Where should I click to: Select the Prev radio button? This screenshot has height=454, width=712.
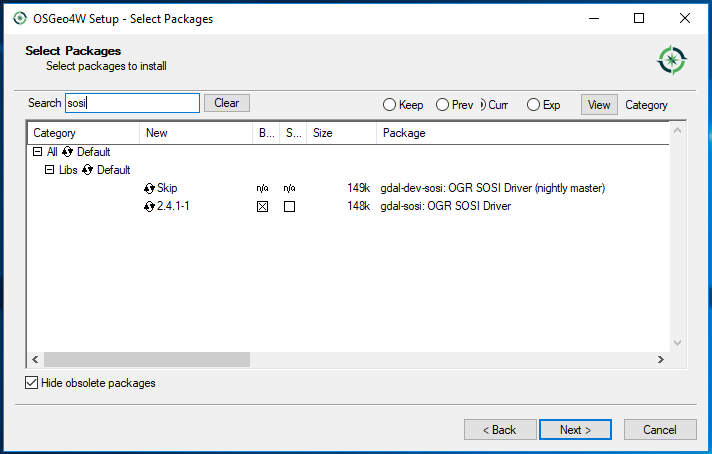[x=442, y=105]
